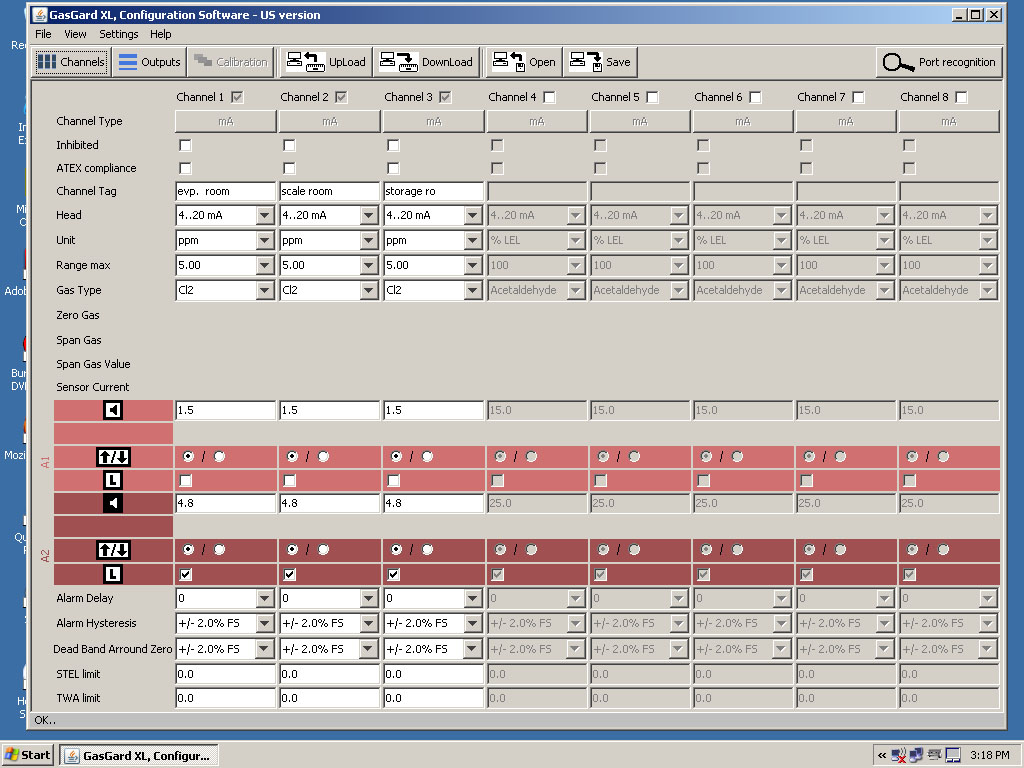Click the Port recognition magnifier icon
1024x768 pixels.
coord(898,63)
